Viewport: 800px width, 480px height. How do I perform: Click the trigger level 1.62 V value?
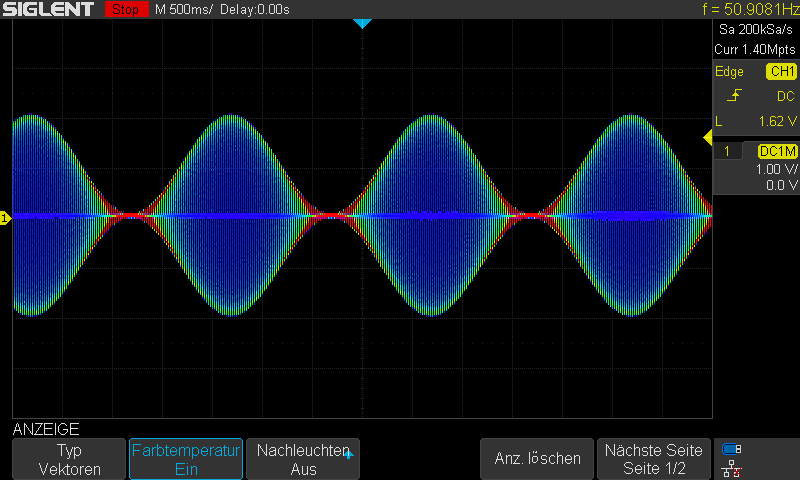click(778, 121)
